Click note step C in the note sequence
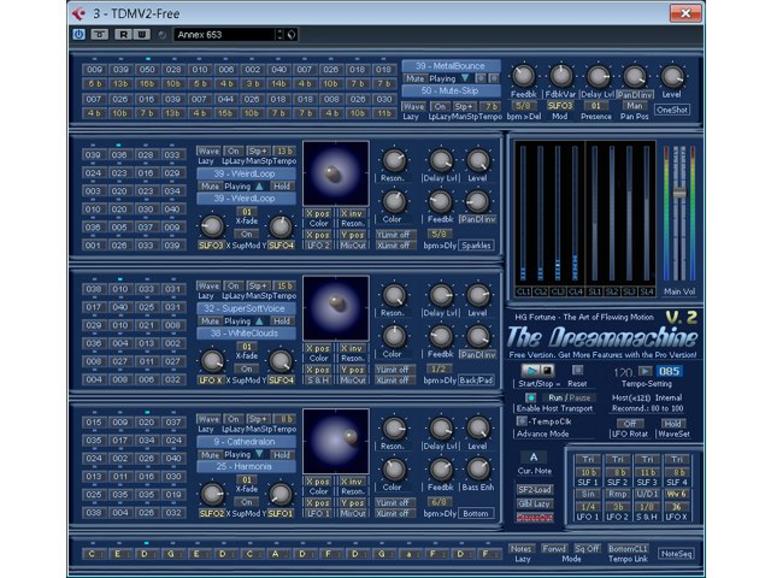 [92, 554]
